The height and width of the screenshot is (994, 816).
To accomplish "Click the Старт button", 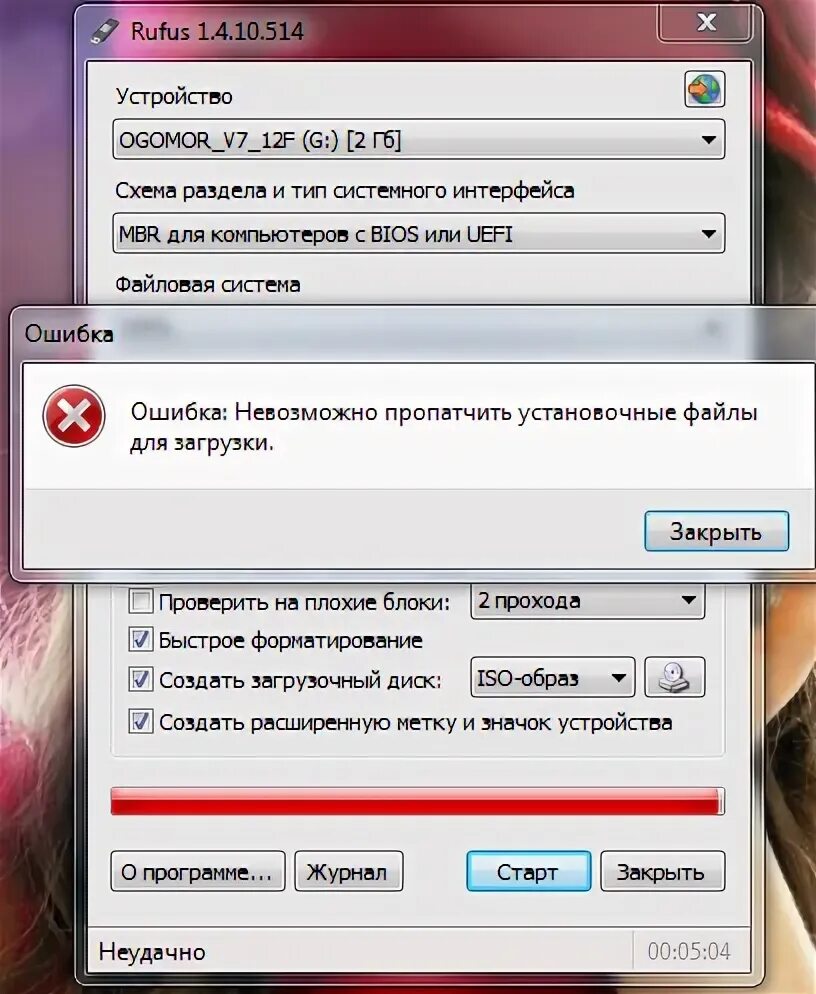I will tap(529, 872).
